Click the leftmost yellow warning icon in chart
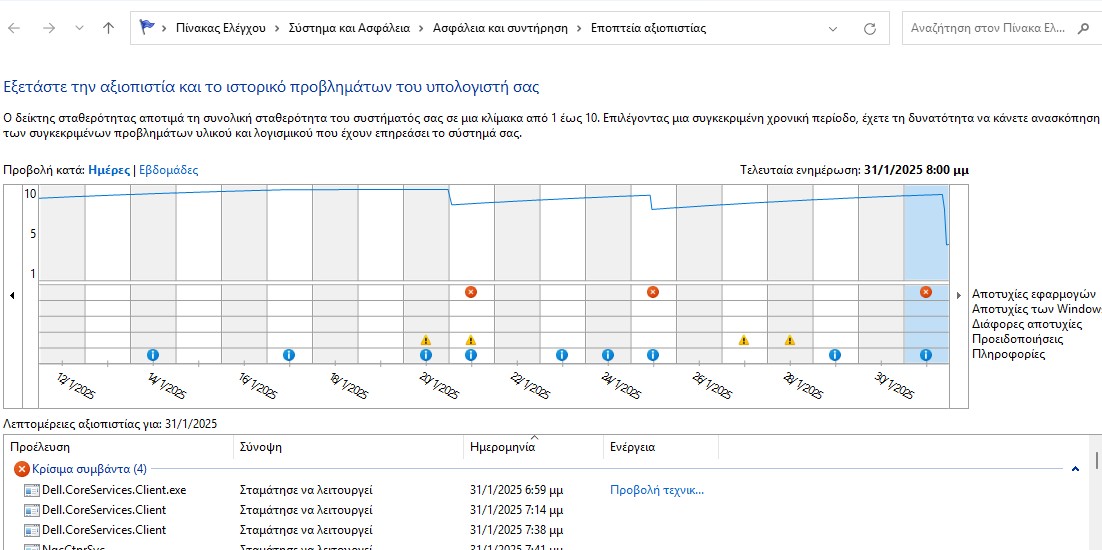The width and height of the screenshot is (1102, 550). click(426, 340)
